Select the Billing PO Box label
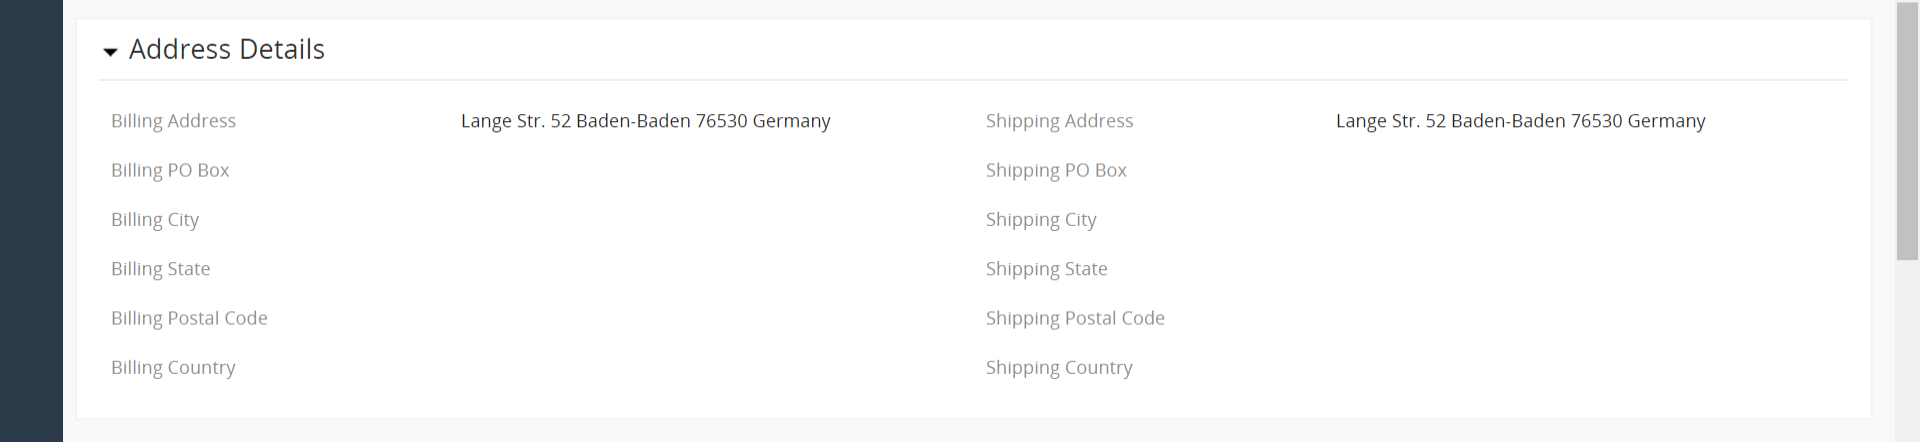Viewport: 1920px width, 442px height. point(170,170)
